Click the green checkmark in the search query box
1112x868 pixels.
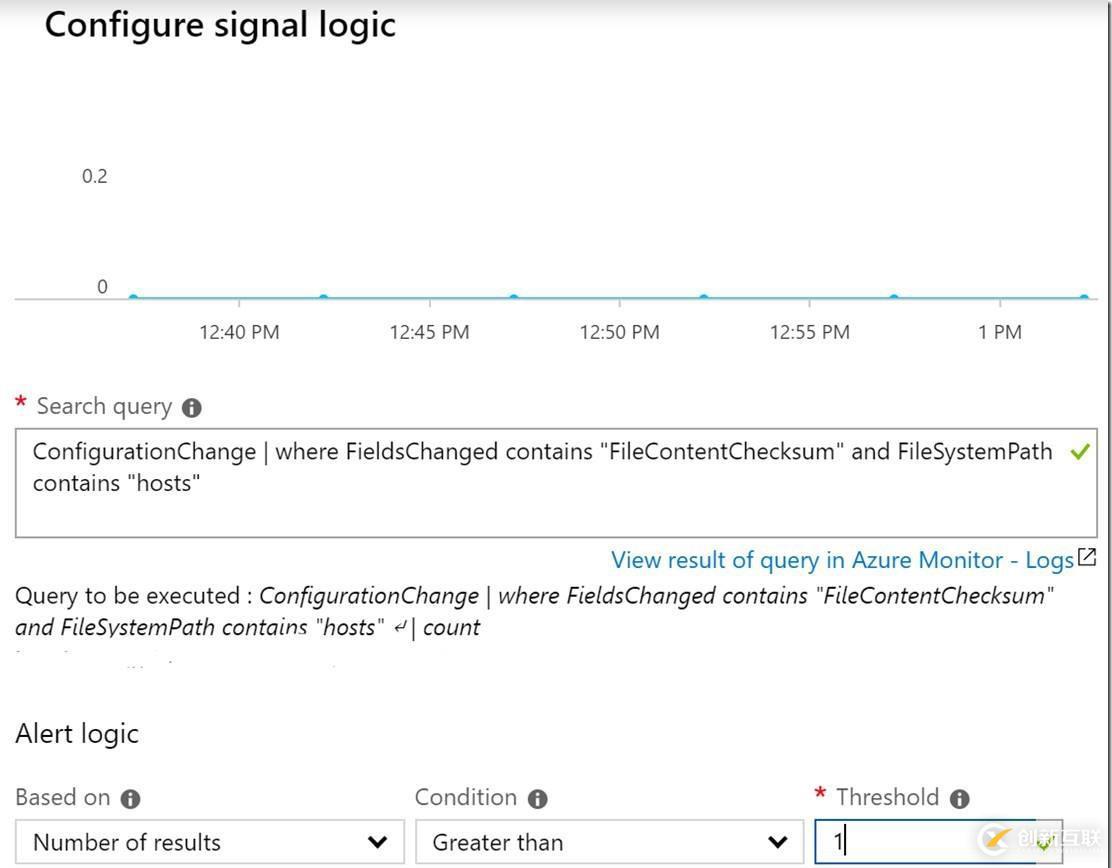tap(1079, 452)
